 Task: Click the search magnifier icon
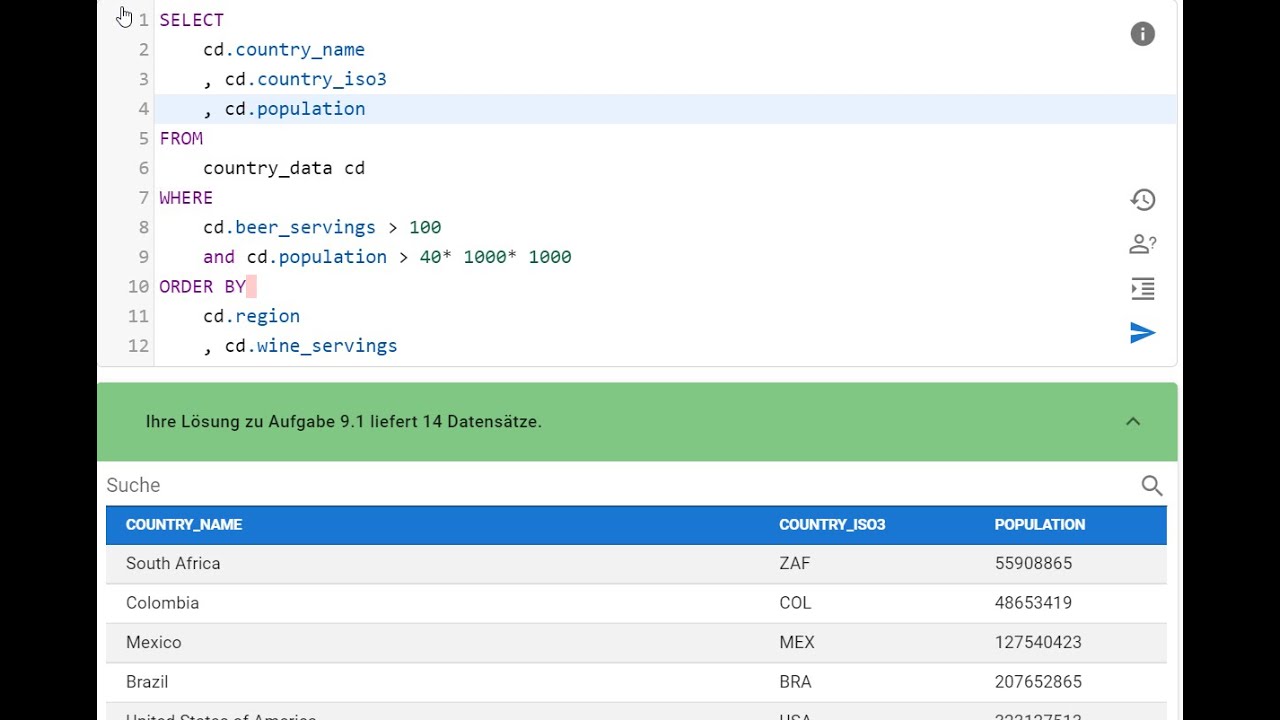1152,486
